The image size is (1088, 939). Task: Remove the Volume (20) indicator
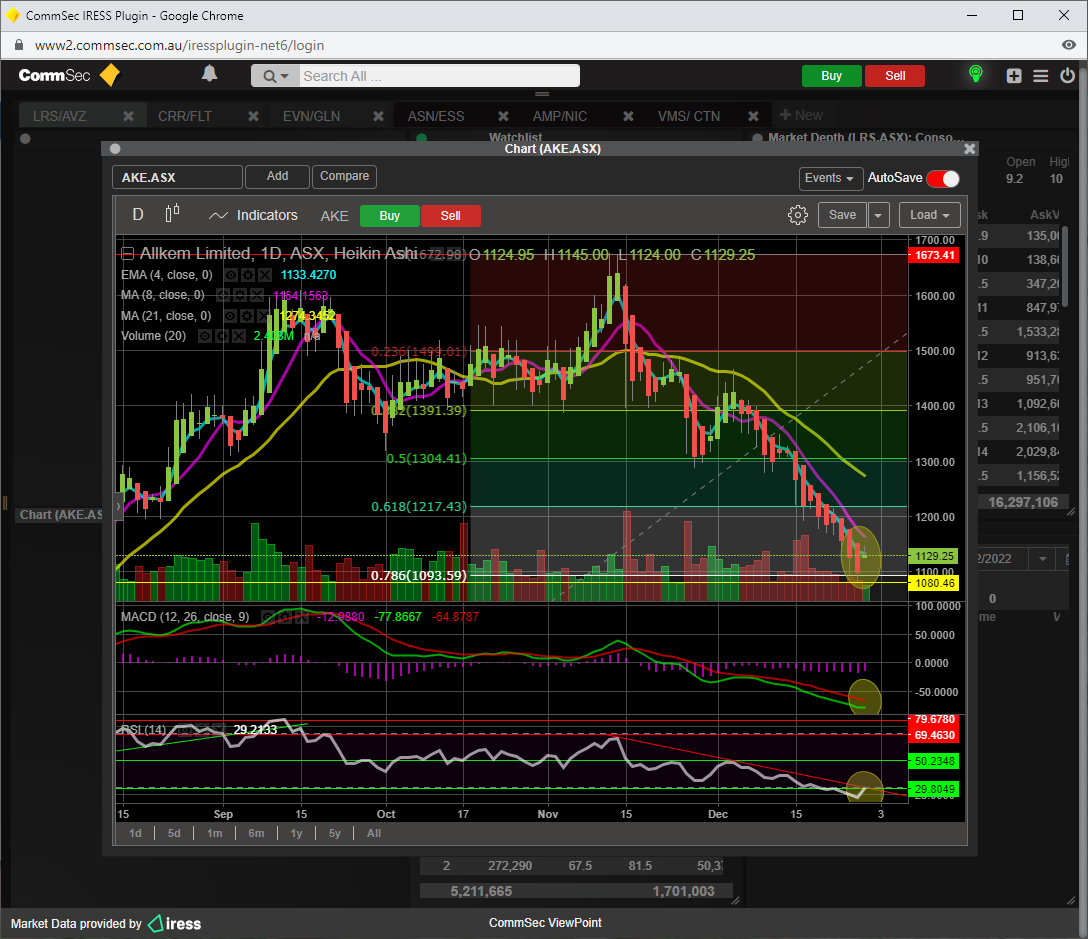[238, 337]
